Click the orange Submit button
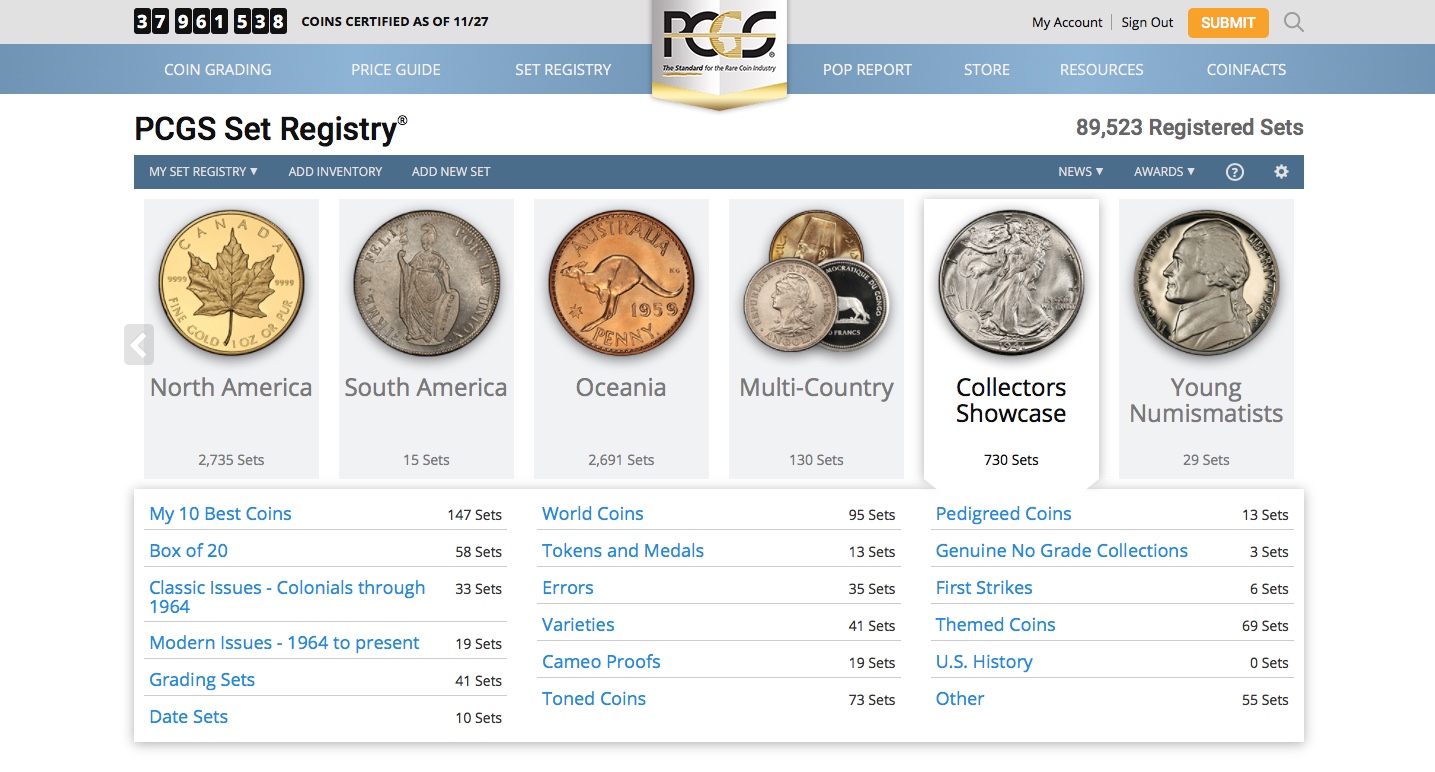The width and height of the screenshot is (1435, 772). (1228, 23)
